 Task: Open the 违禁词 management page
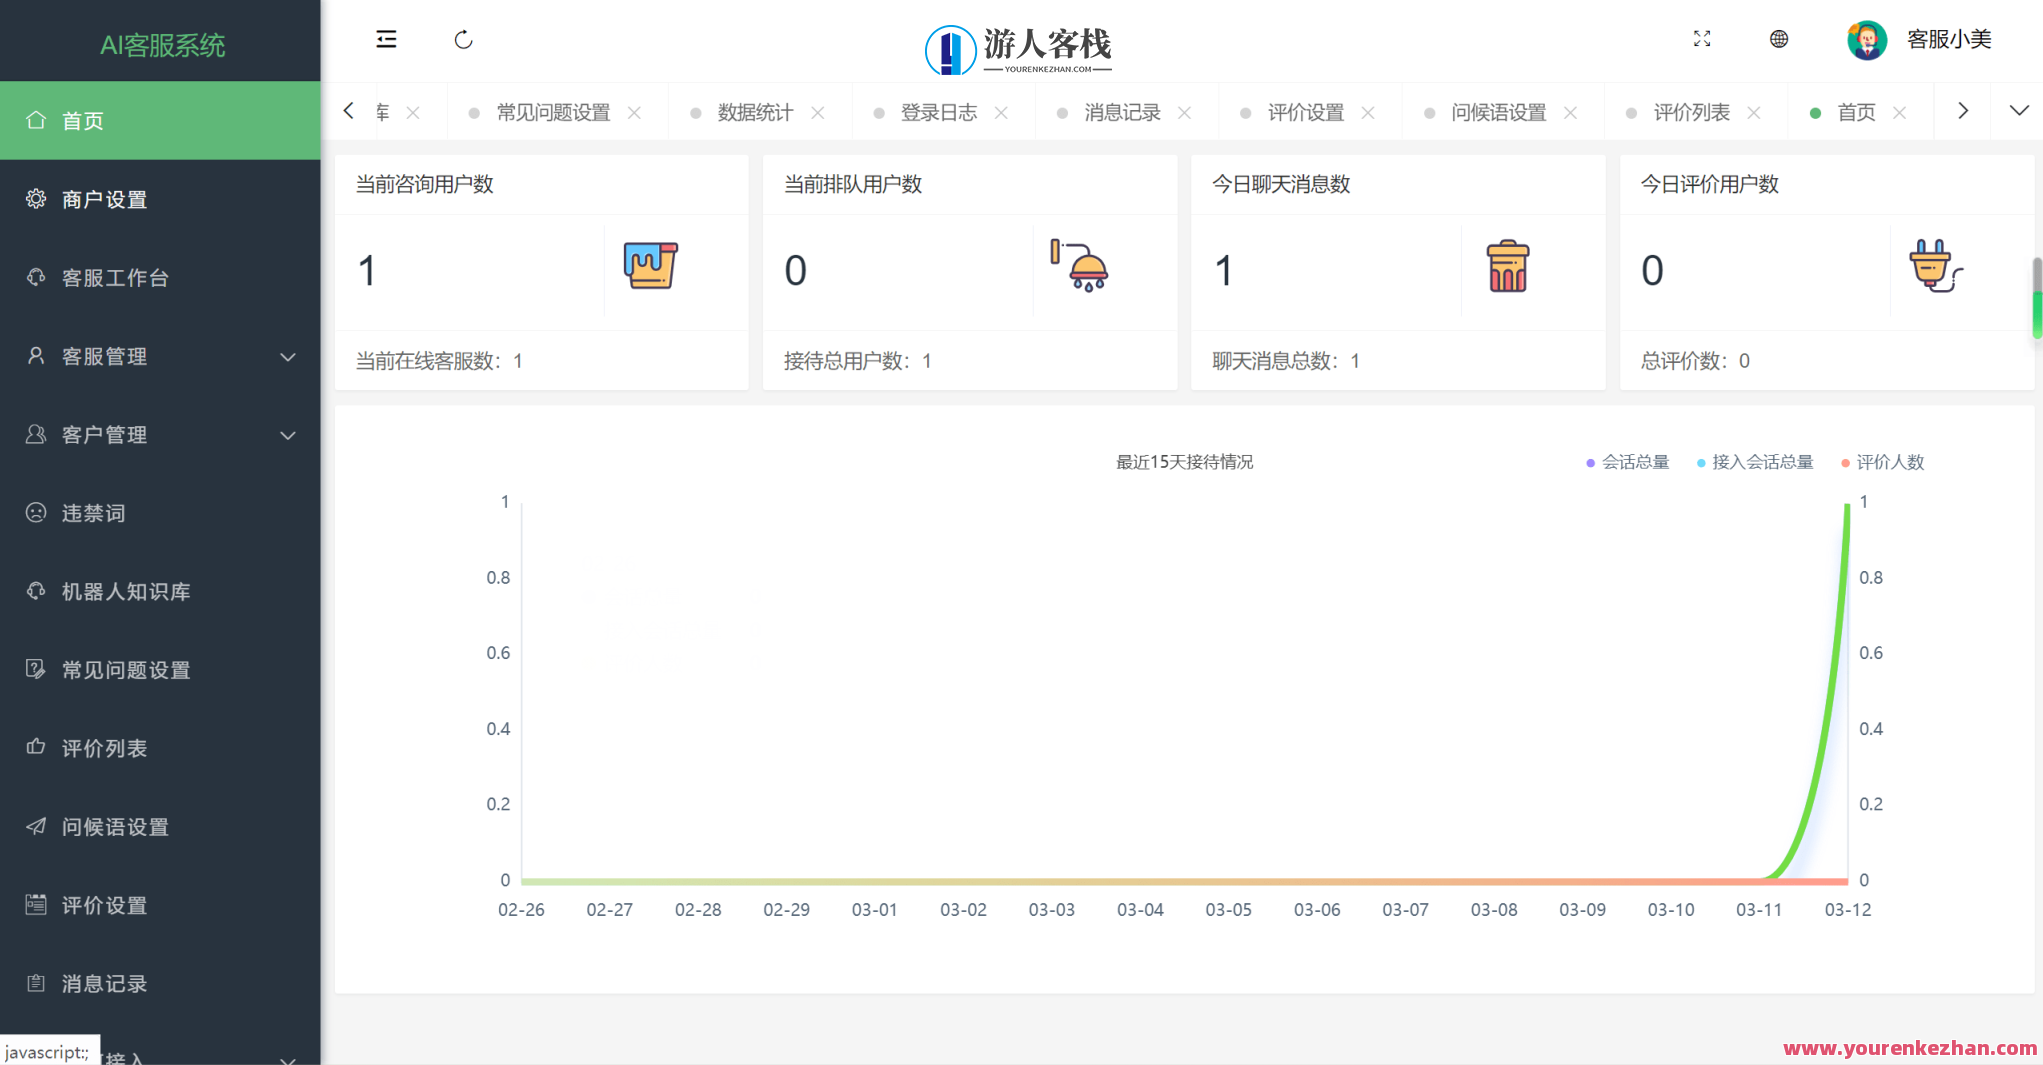tap(93, 513)
